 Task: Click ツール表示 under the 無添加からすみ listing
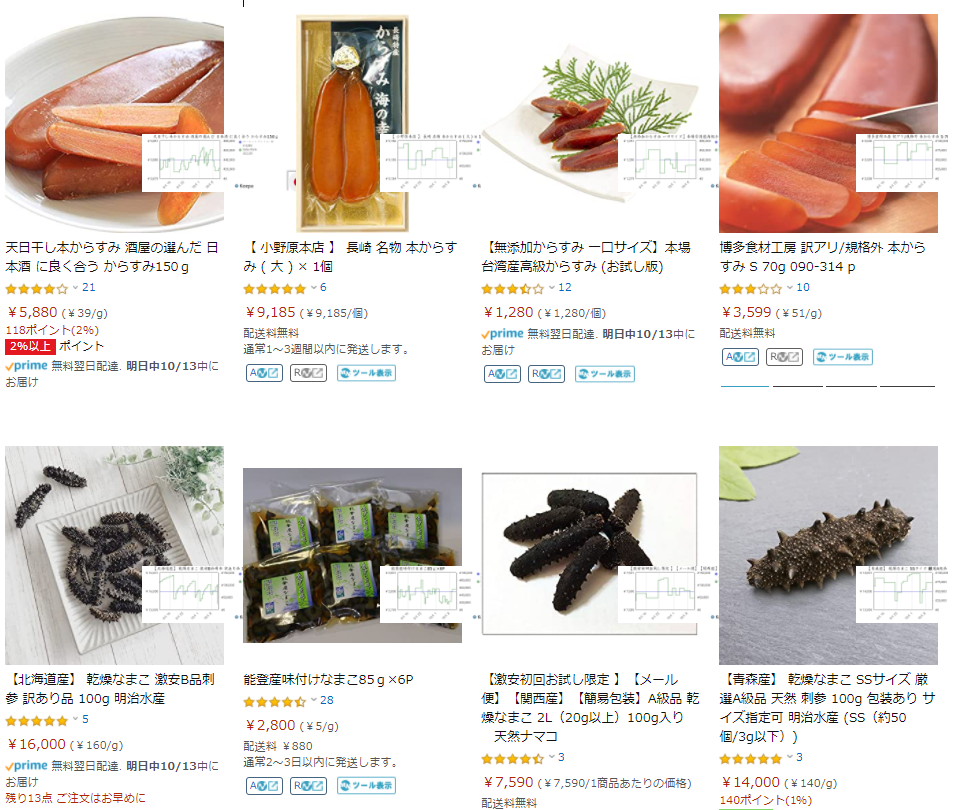tap(605, 374)
